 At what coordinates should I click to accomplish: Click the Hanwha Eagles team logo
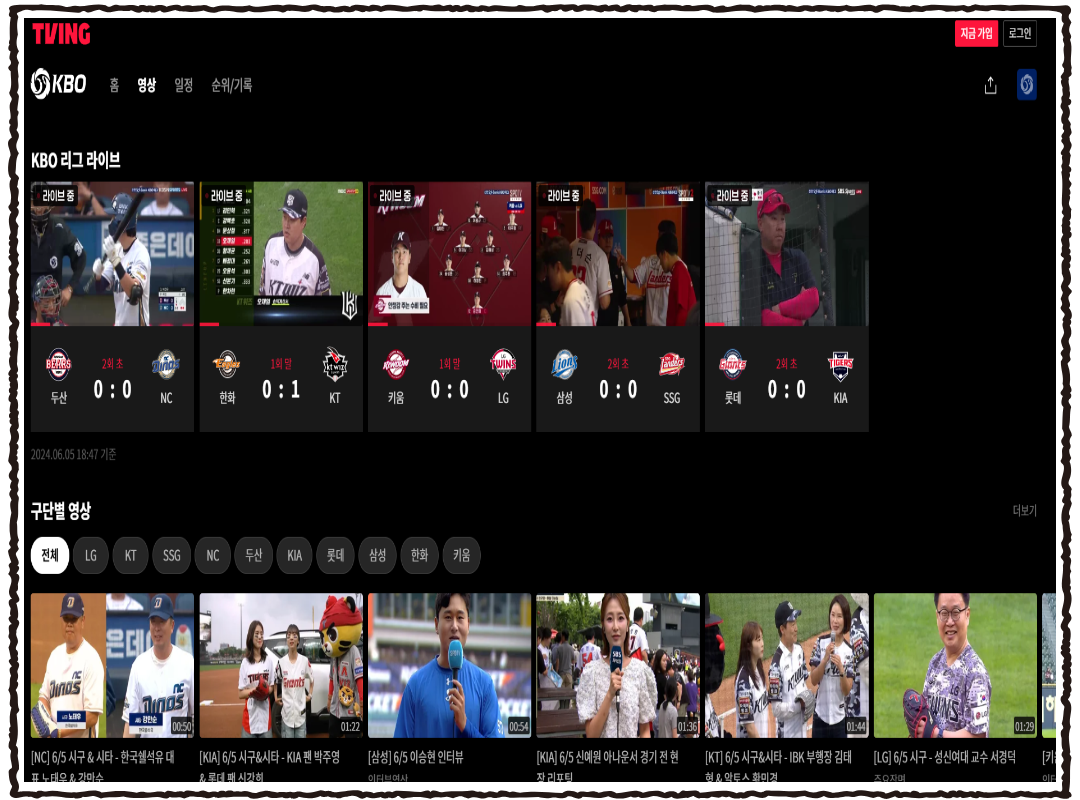pos(227,364)
